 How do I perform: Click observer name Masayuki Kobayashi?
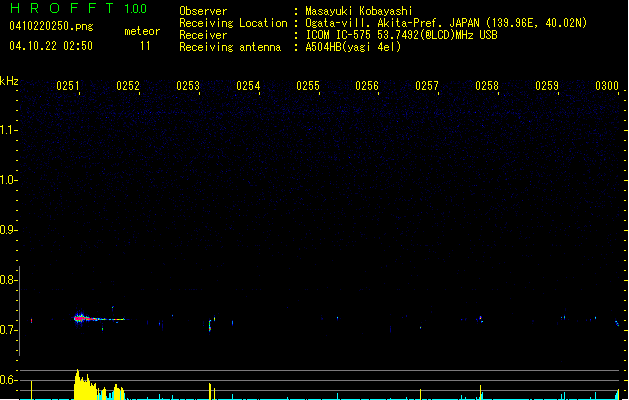pyautogui.click(x=359, y=11)
